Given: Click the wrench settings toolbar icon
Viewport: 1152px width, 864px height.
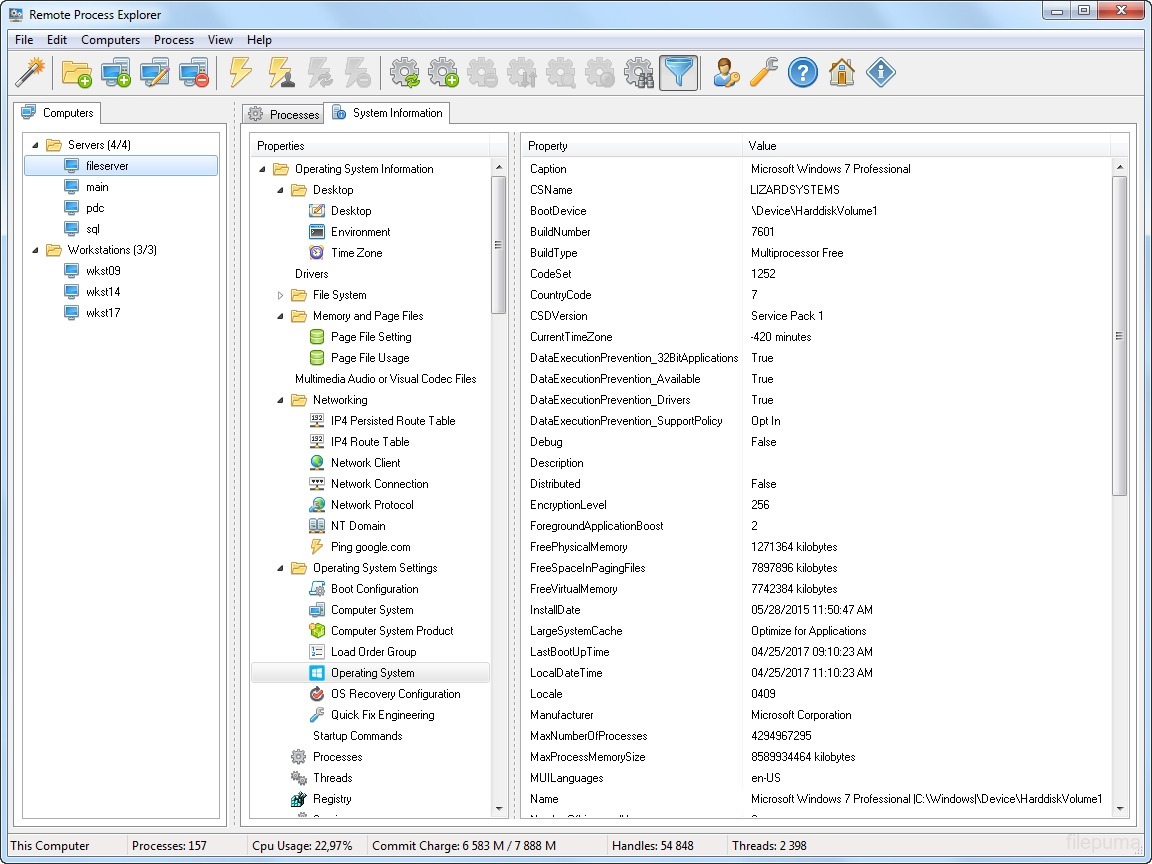Looking at the screenshot, I should click(763, 72).
